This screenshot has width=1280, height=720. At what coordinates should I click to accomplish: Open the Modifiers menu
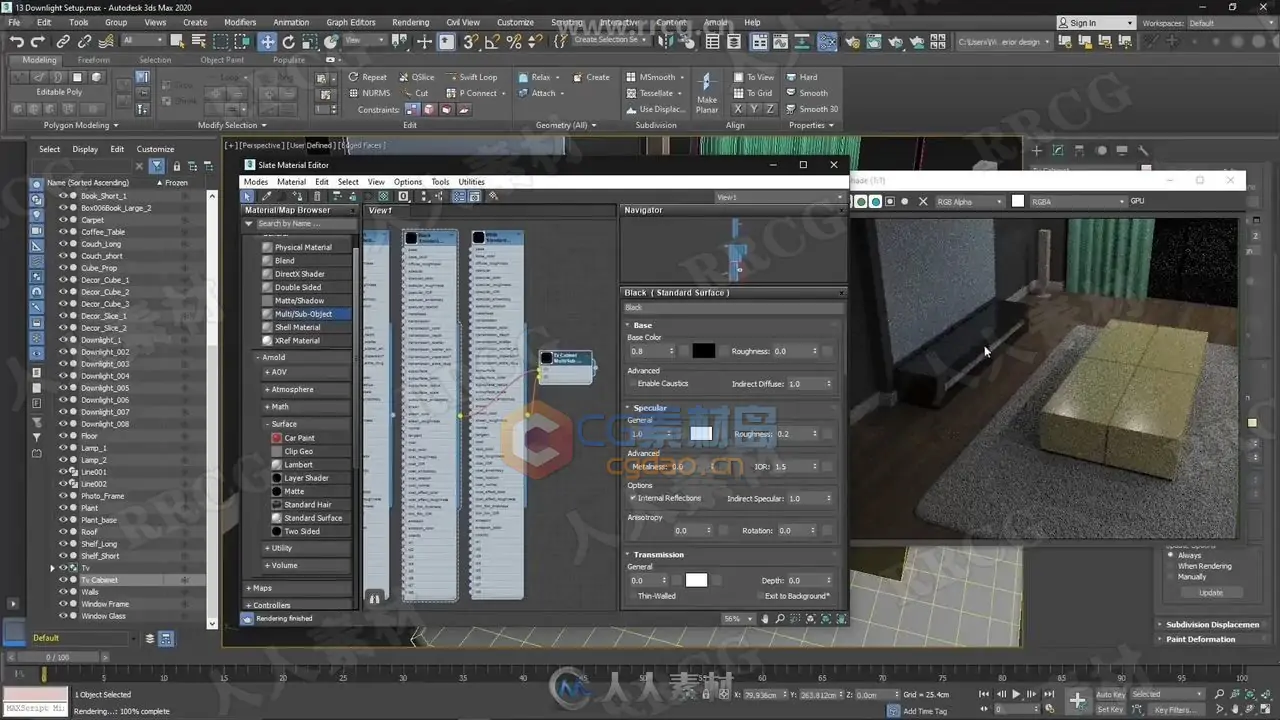click(240, 22)
